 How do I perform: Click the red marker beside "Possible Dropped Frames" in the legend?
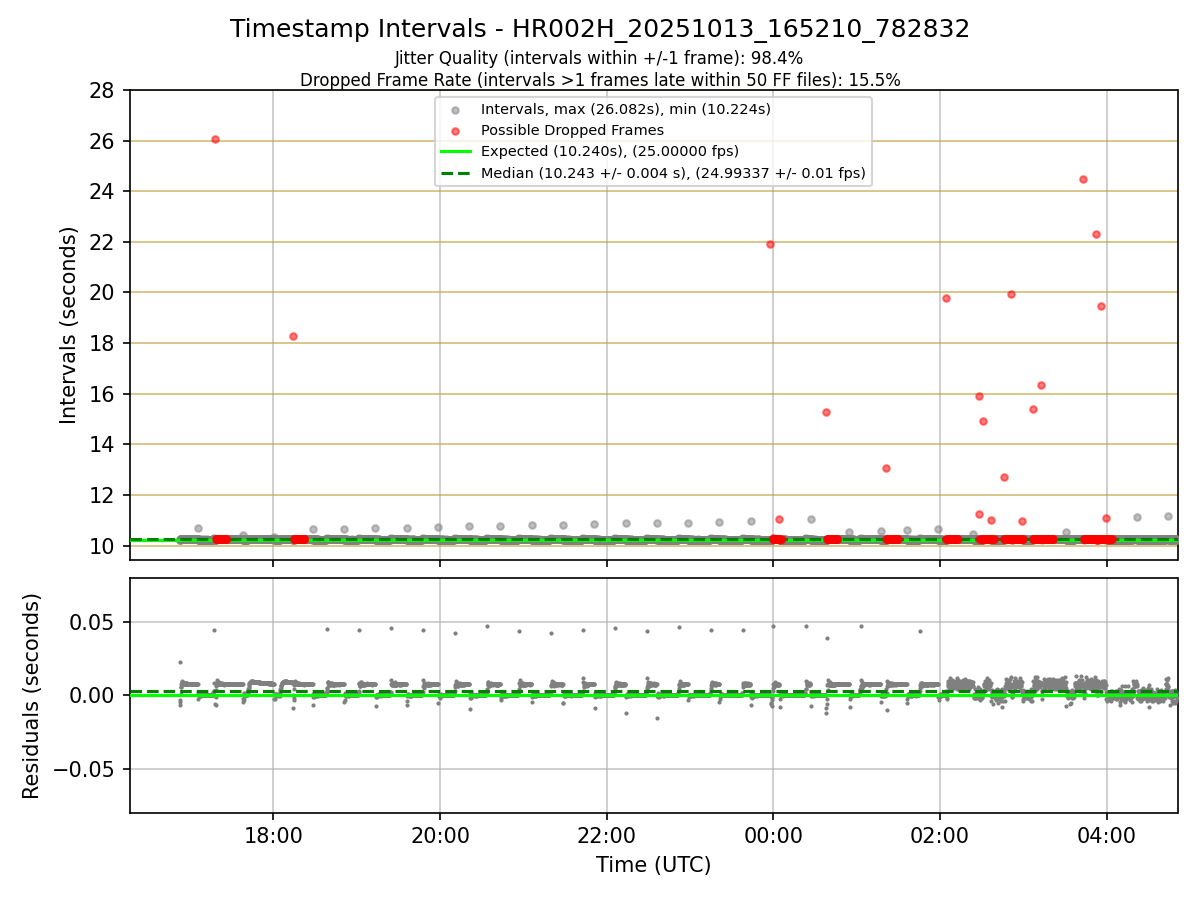(456, 130)
